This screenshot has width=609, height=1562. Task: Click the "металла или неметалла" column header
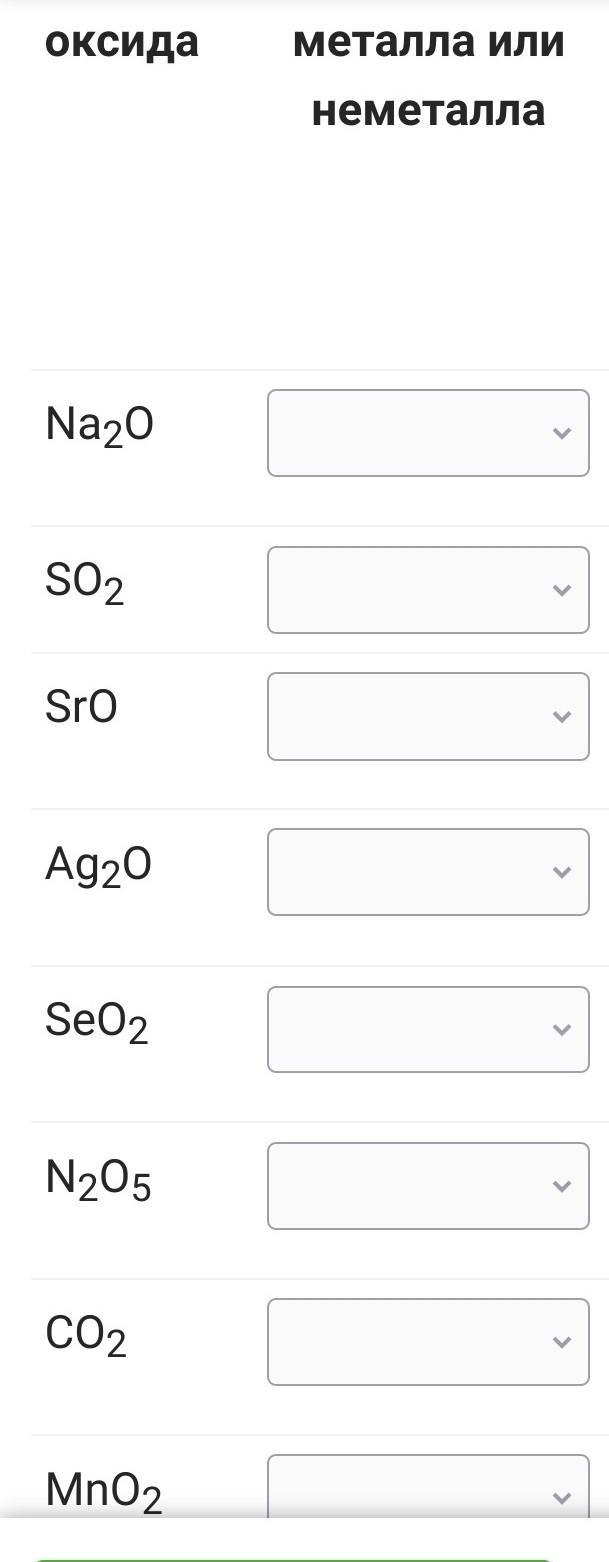pos(428,76)
